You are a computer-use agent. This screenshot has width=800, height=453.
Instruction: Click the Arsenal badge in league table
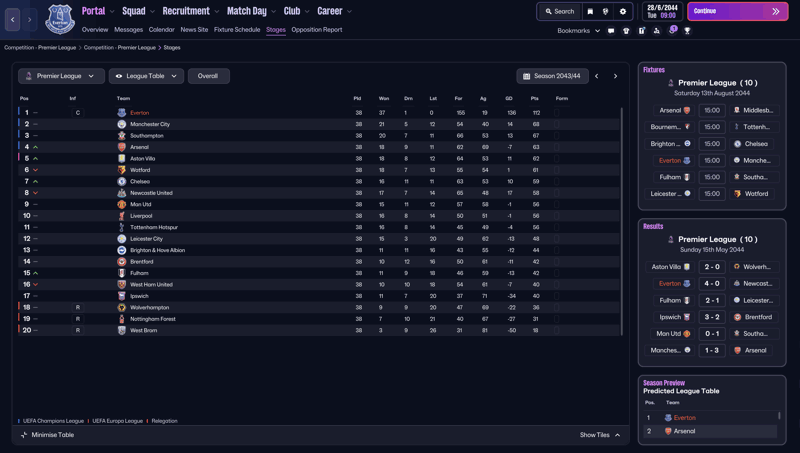[x=121, y=147]
